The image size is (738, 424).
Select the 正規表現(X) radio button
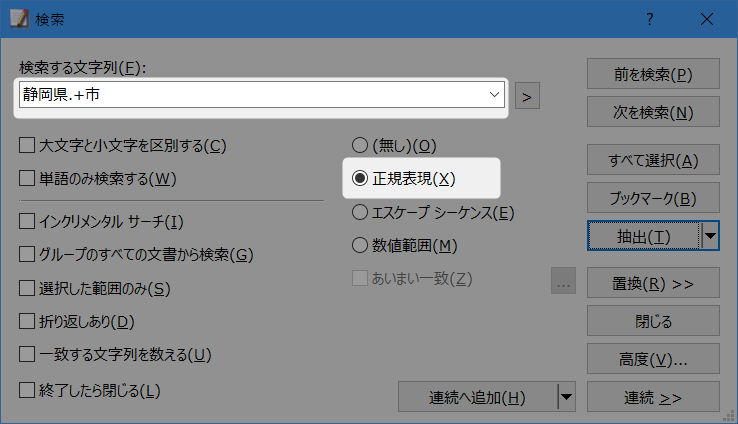click(360, 178)
